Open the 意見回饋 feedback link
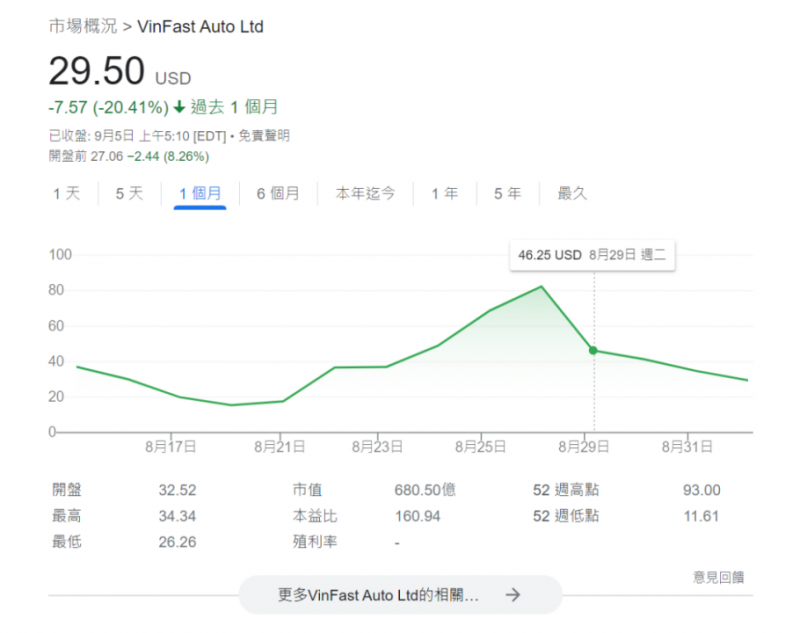 coord(718,577)
